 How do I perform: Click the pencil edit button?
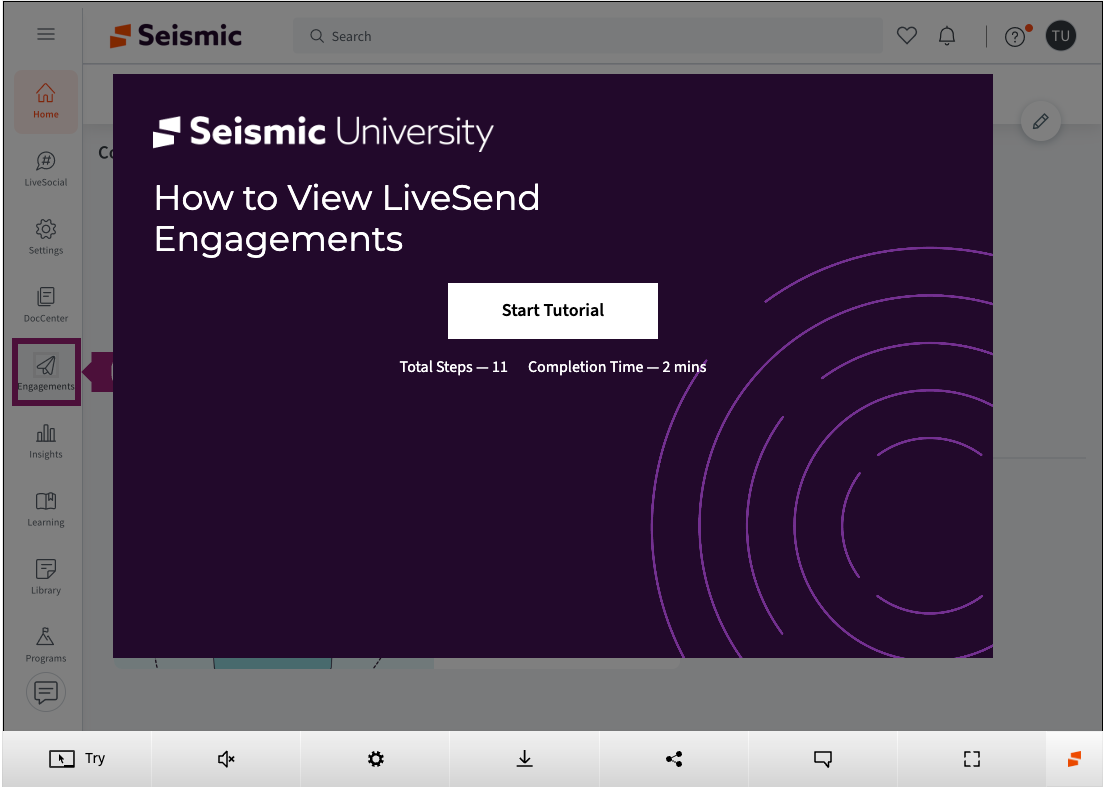1040,121
